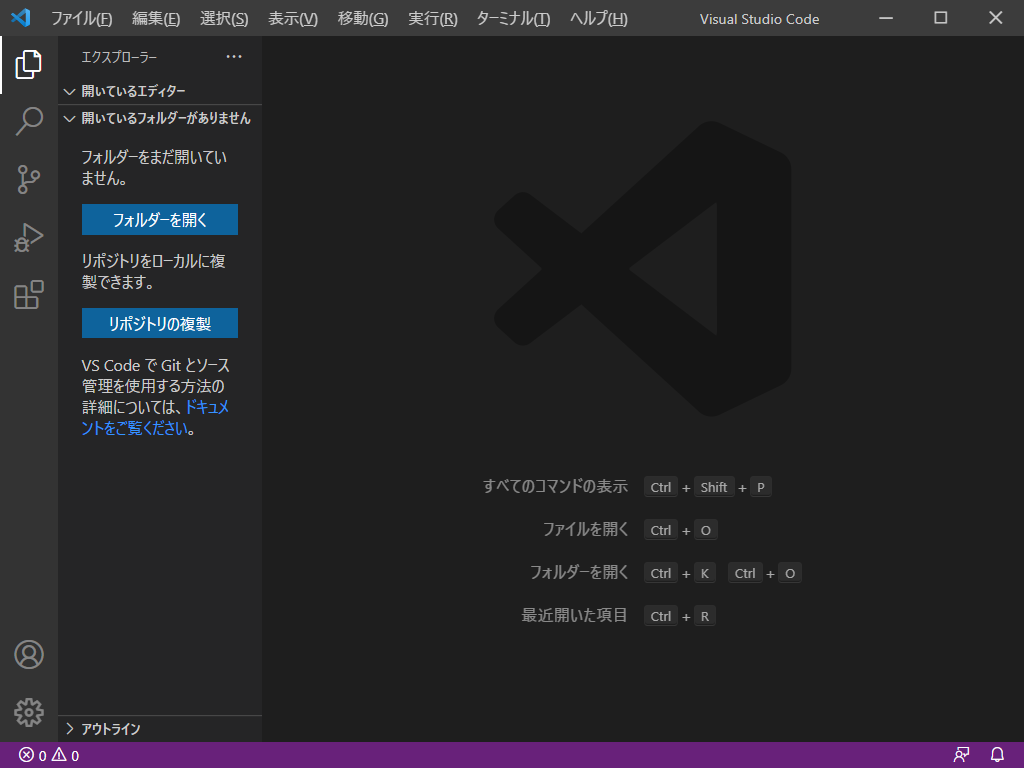Click the VS Code logo in title bar
The width and height of the screenshot is (1024, 768).
(x=21, y=18)
